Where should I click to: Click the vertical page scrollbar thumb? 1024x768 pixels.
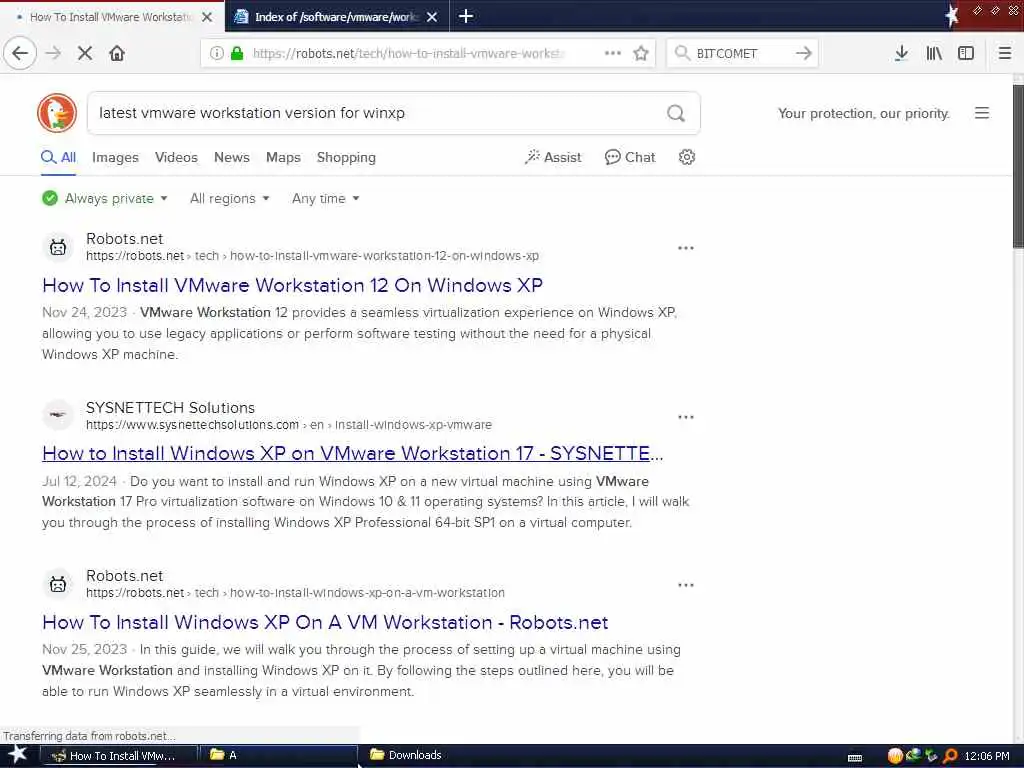(1018, 167)
